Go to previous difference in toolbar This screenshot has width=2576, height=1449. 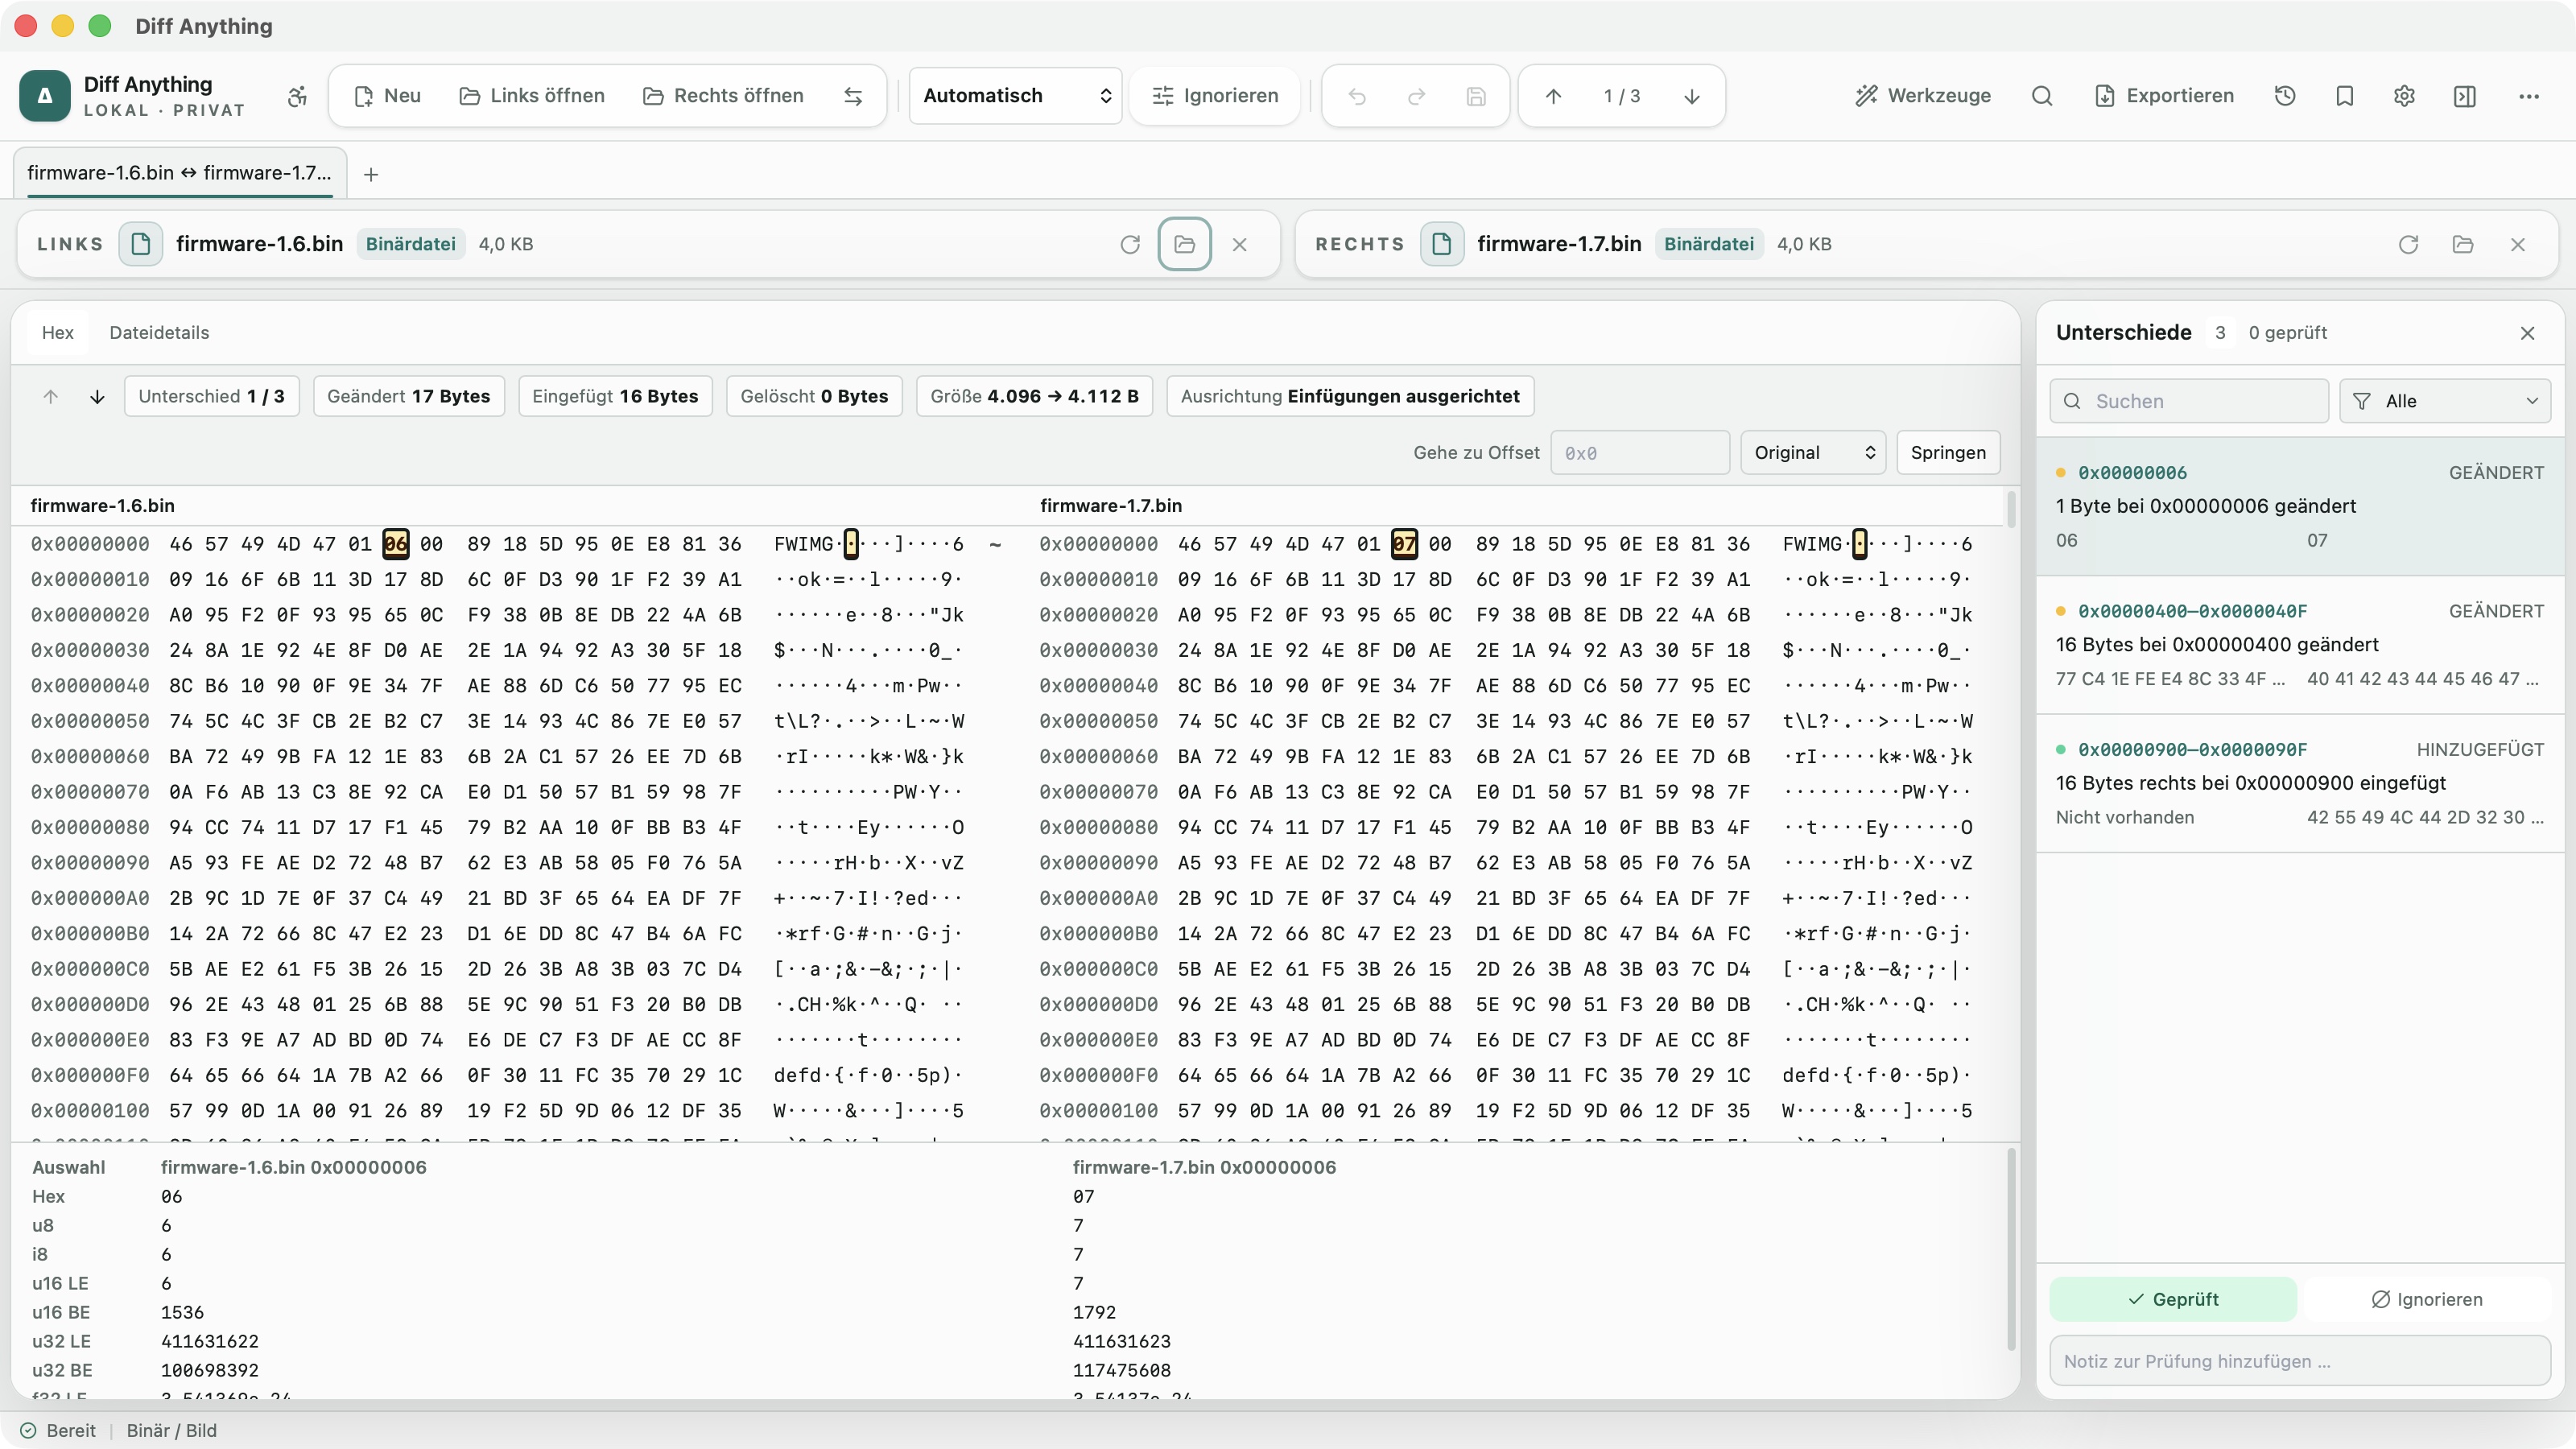click(1553, 96)
